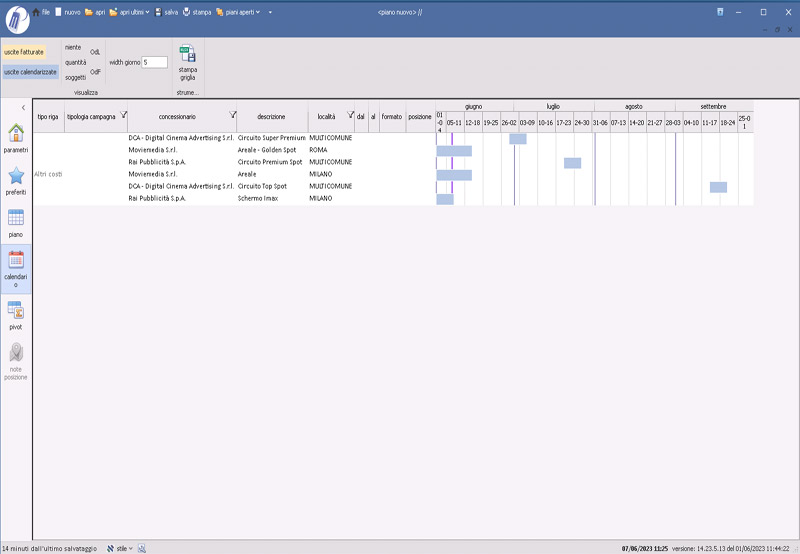800x554 pixels.
Task: Open the concessionario column filter
Action: (x=232, y=115)
